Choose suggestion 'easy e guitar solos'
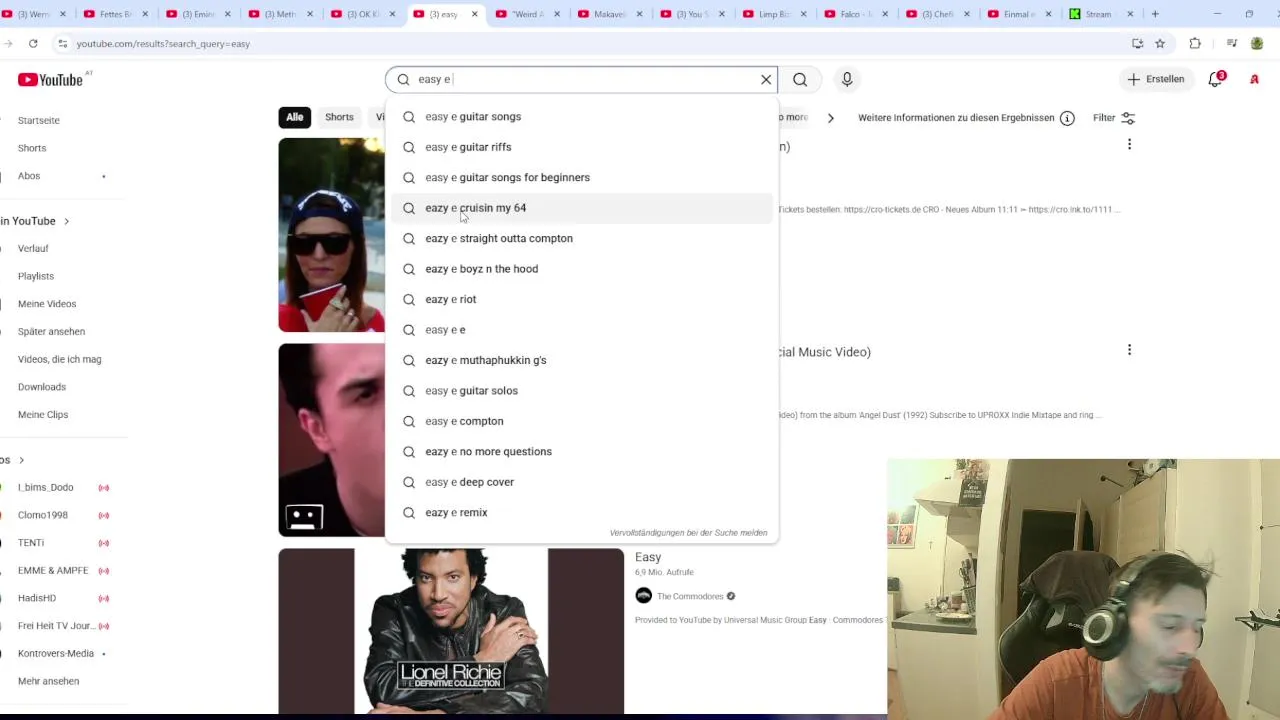Image resolution: width=1280 pixels, height=720 pixels. pyautogui.click(x=581, y=391)
